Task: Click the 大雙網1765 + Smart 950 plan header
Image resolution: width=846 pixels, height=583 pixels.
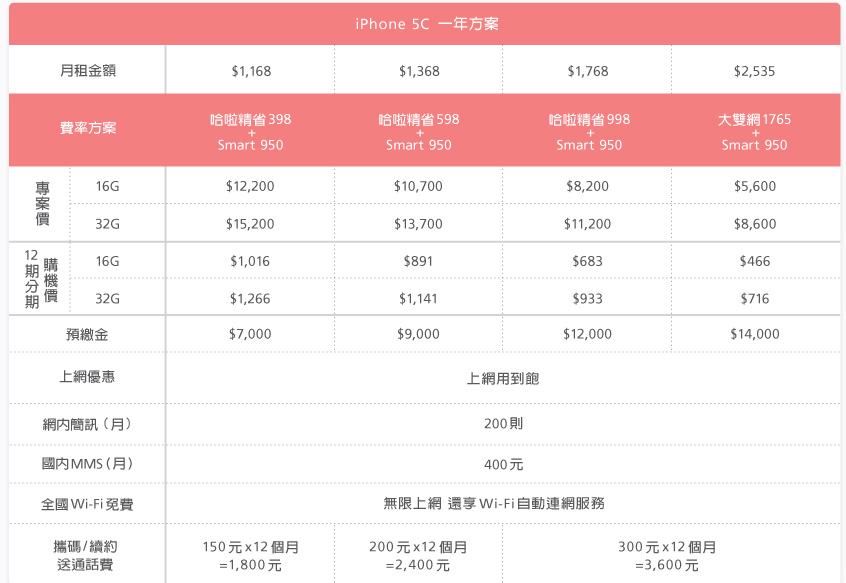Action: click(754, 132)
